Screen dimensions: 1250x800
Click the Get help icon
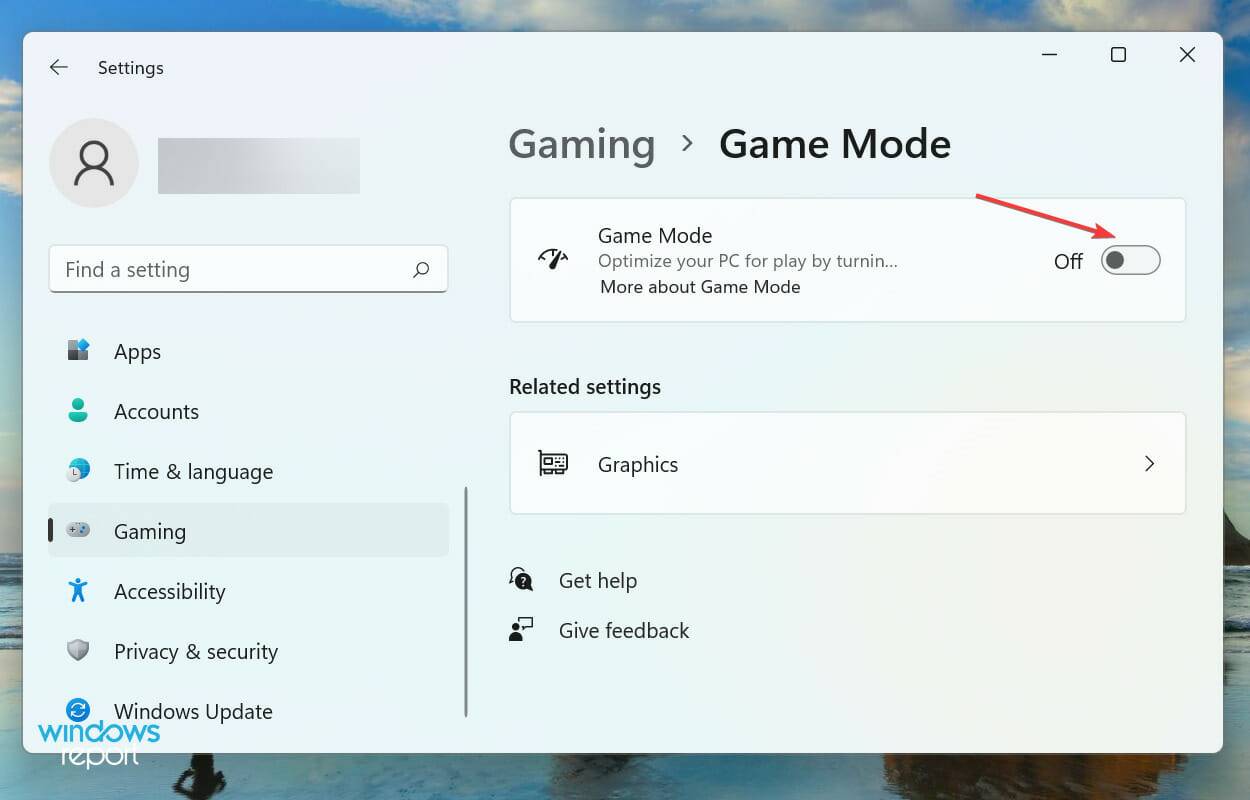pyautogui.click(x=521, y=579)
